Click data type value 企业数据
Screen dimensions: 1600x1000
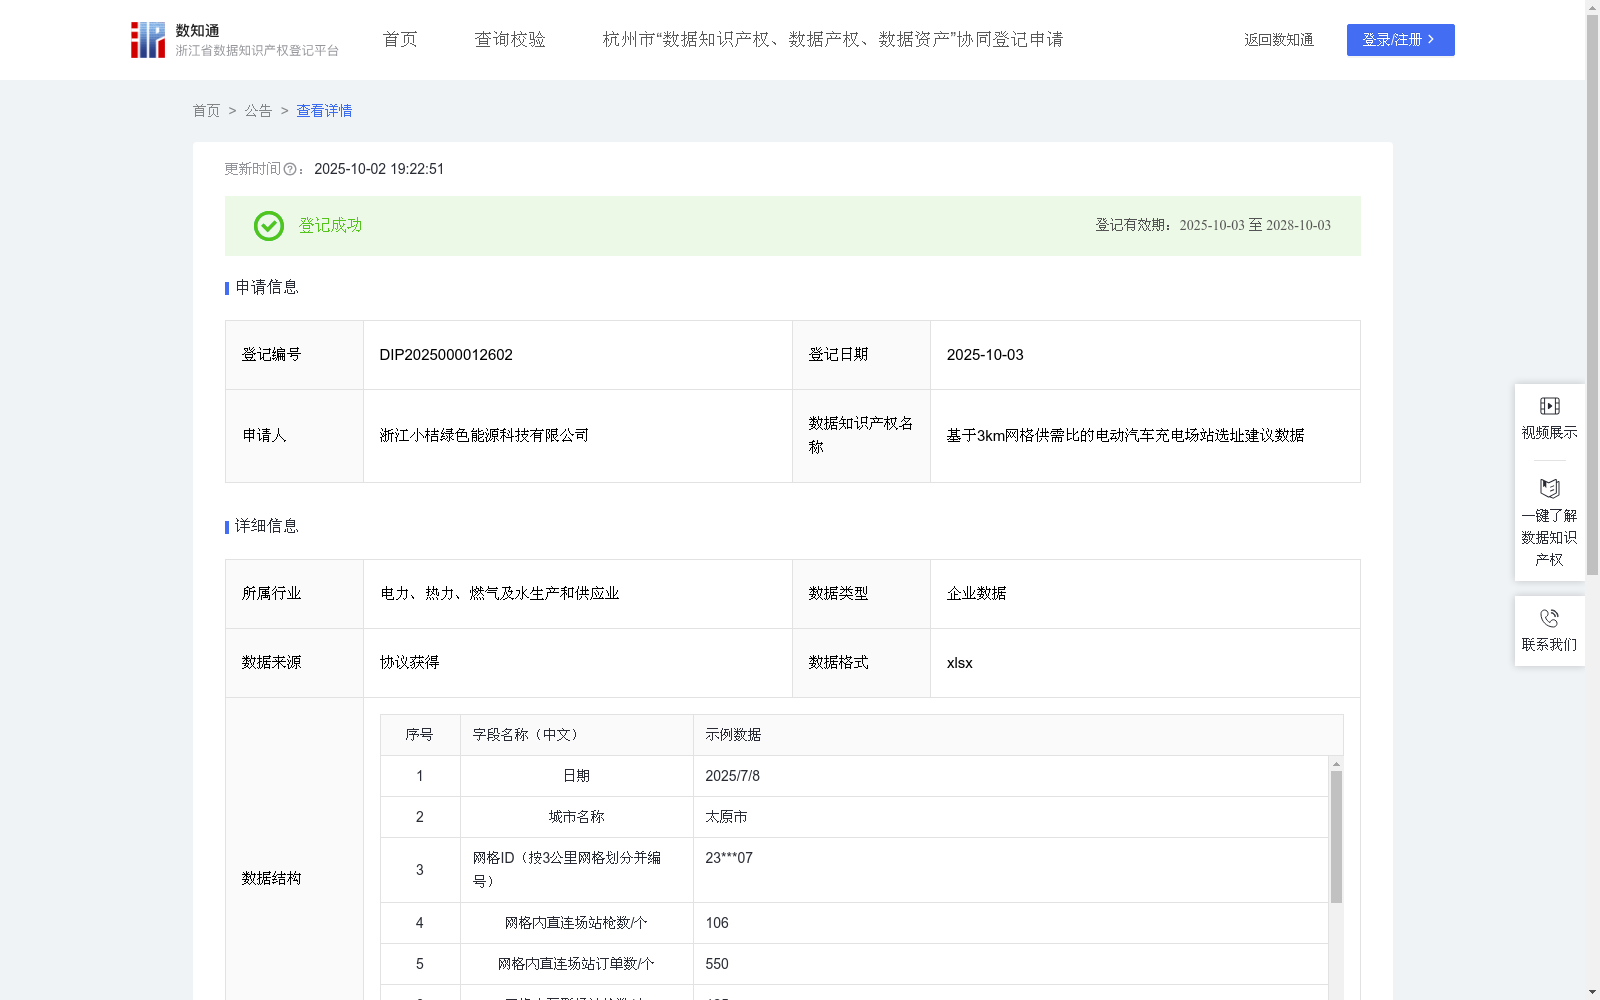(x=976, y=594)
